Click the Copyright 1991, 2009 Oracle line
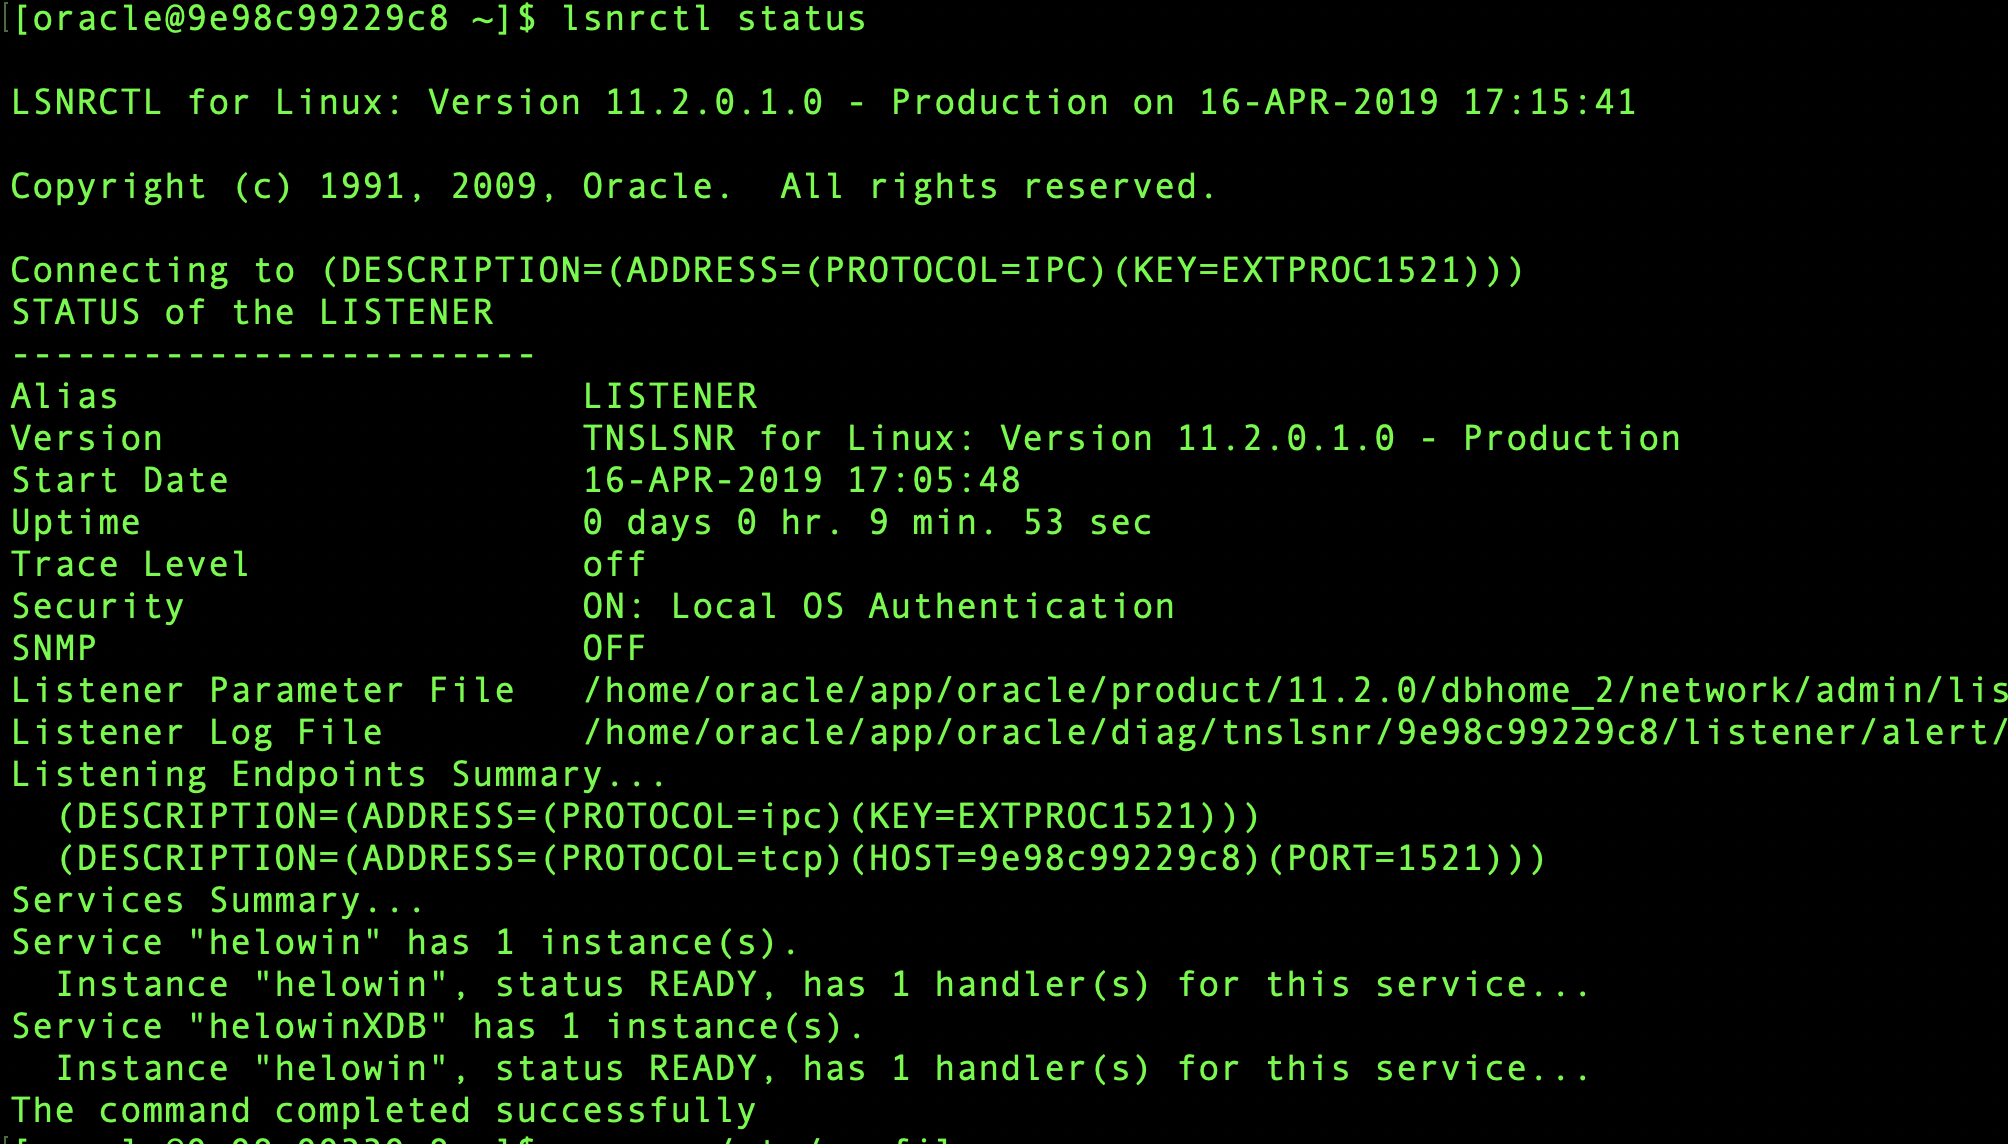Screen dimensions: 2008x1144 point(612,186)
